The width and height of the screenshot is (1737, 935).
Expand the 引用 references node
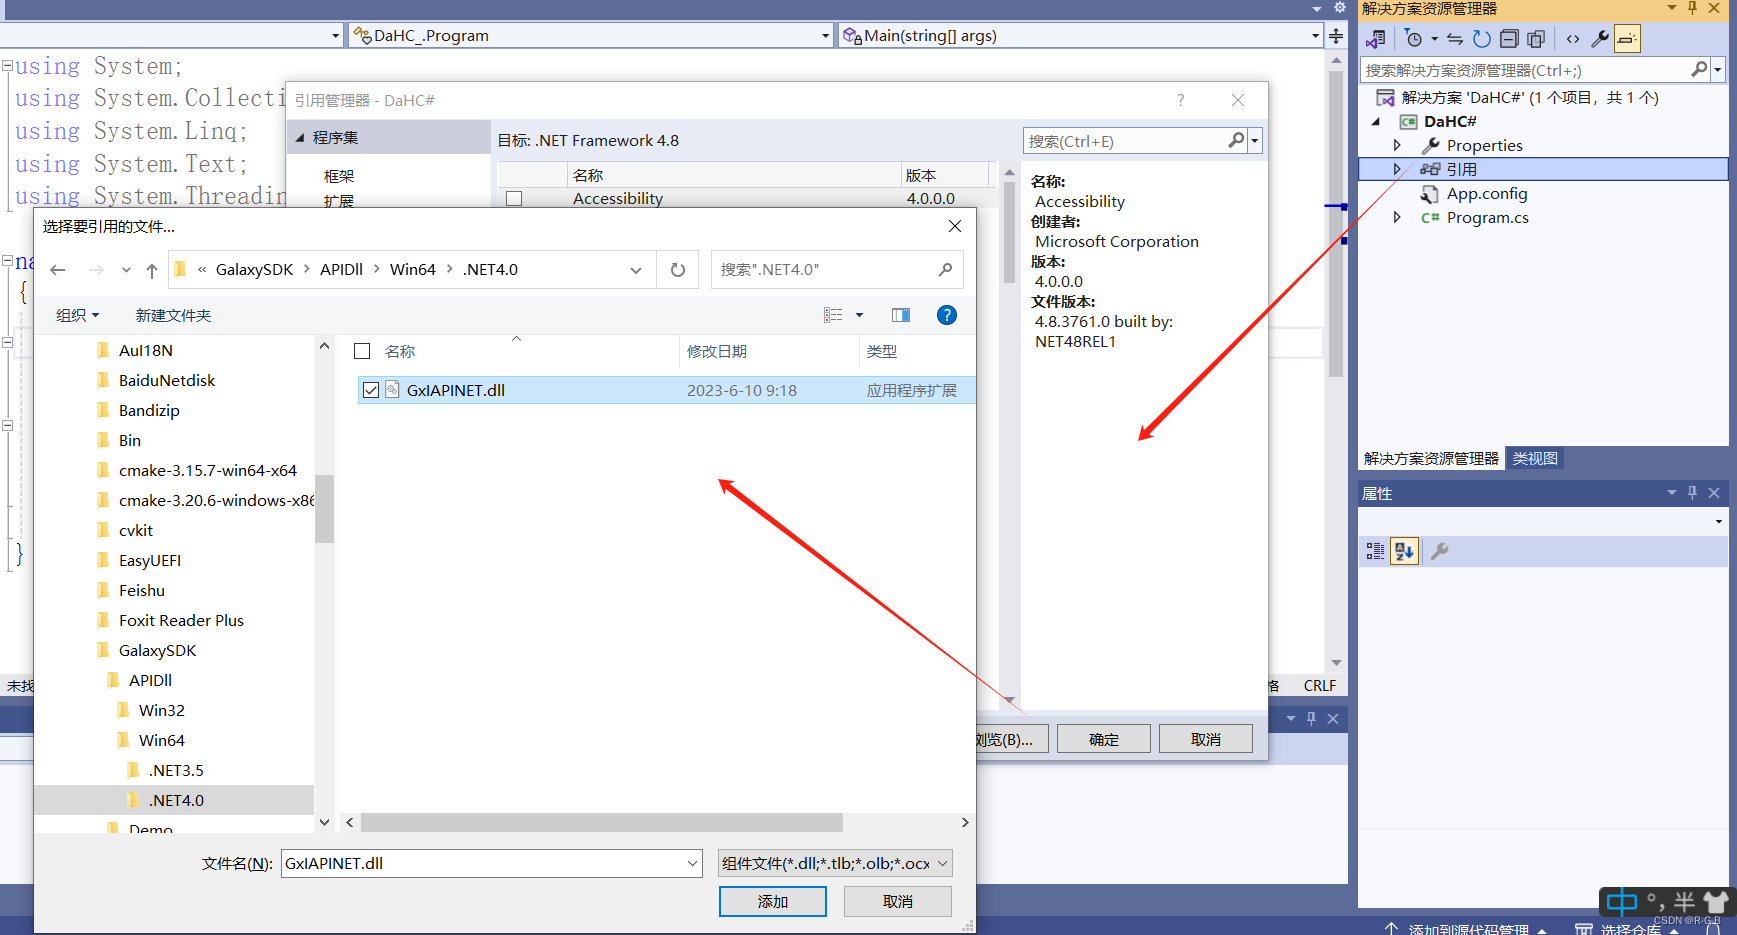[1397, 169]
